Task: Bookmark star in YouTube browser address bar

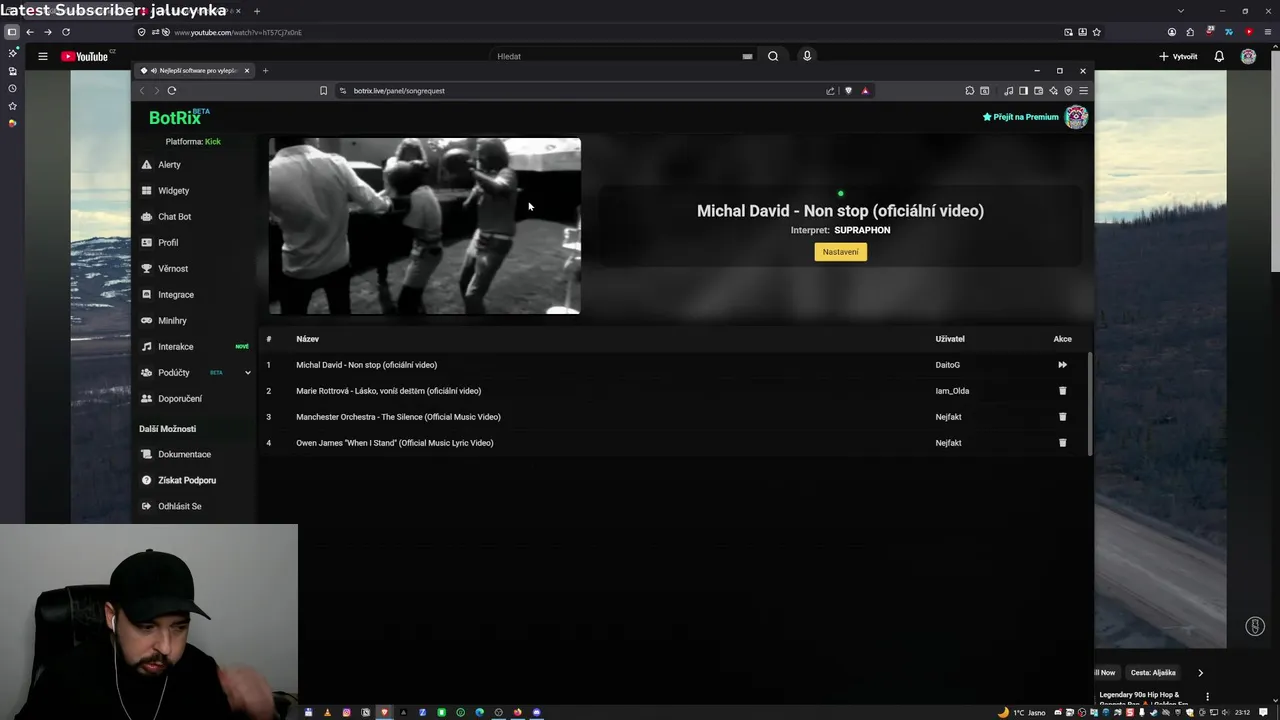Action: (1097, 32)
